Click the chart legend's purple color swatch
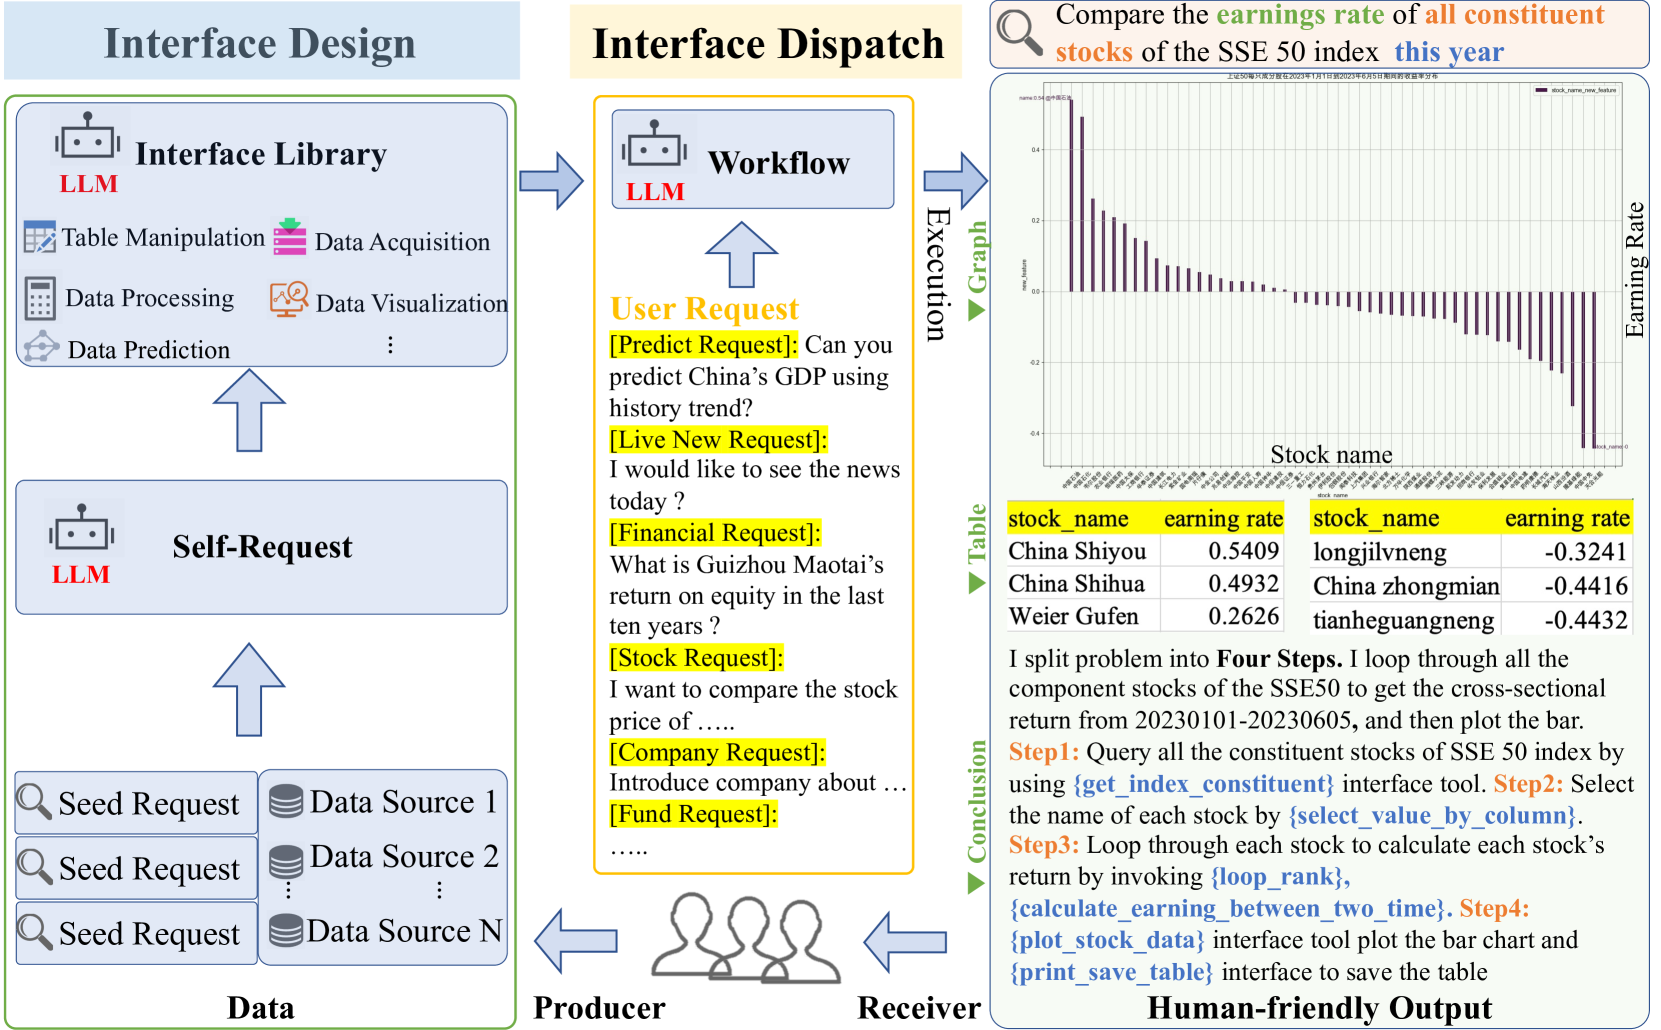1661x1030 pixels. pyautogui.click(x=1541, y=90)
